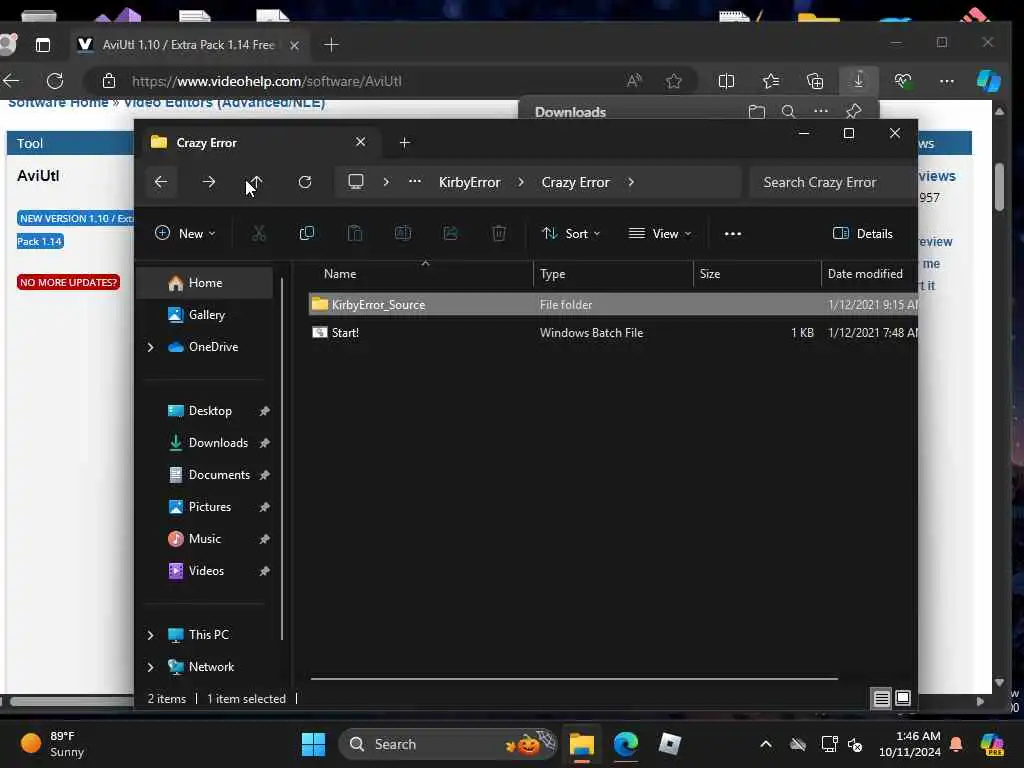The height and width of the screenshot is (768, 1024).
Task: Go up one folder level
Action: [256, 182]
